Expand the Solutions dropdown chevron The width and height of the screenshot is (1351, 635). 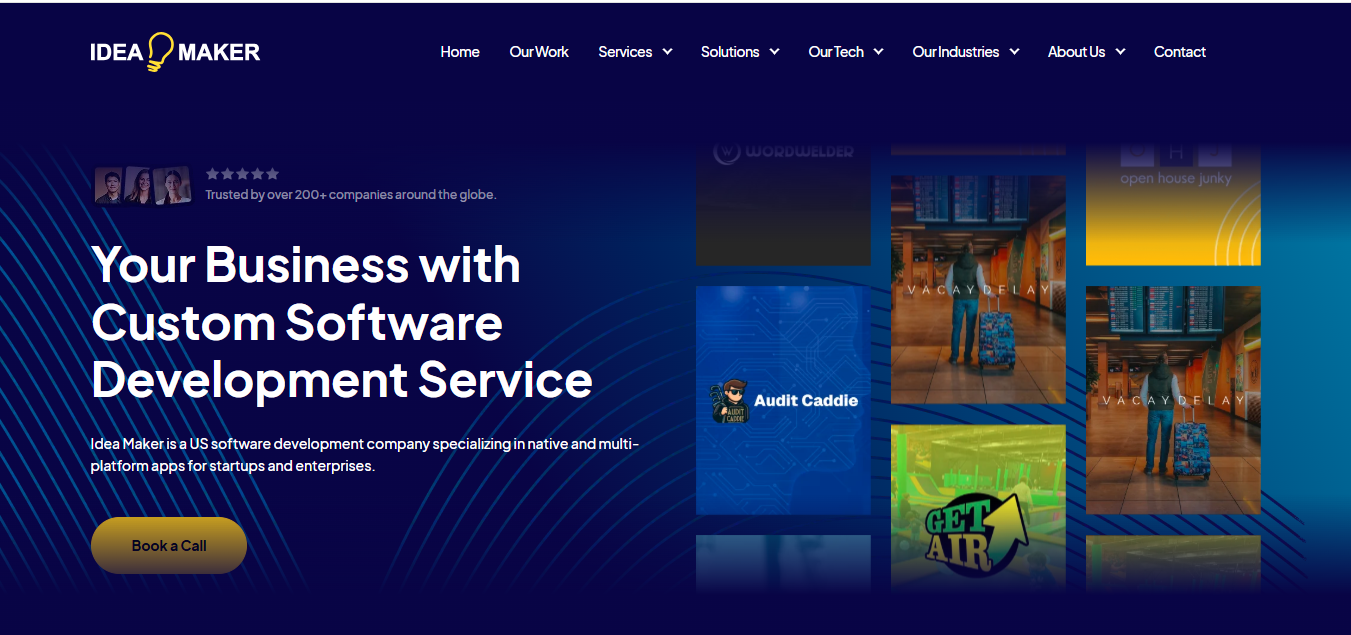pos(774,52)
